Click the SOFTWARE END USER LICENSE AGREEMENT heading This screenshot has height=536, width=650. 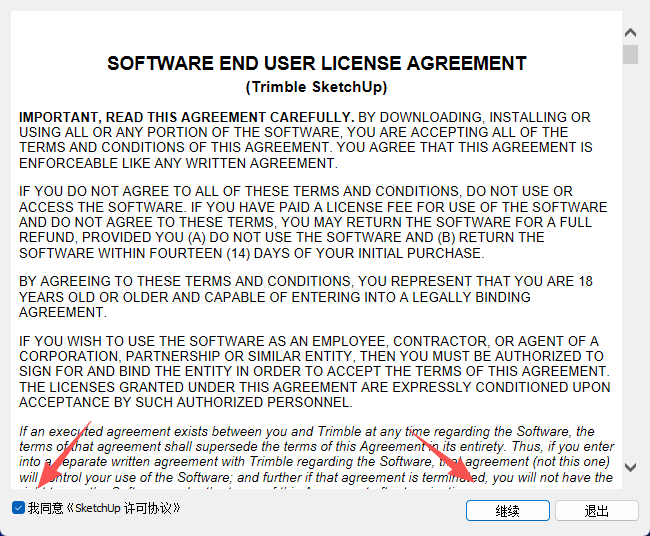(x=317, y=64)
